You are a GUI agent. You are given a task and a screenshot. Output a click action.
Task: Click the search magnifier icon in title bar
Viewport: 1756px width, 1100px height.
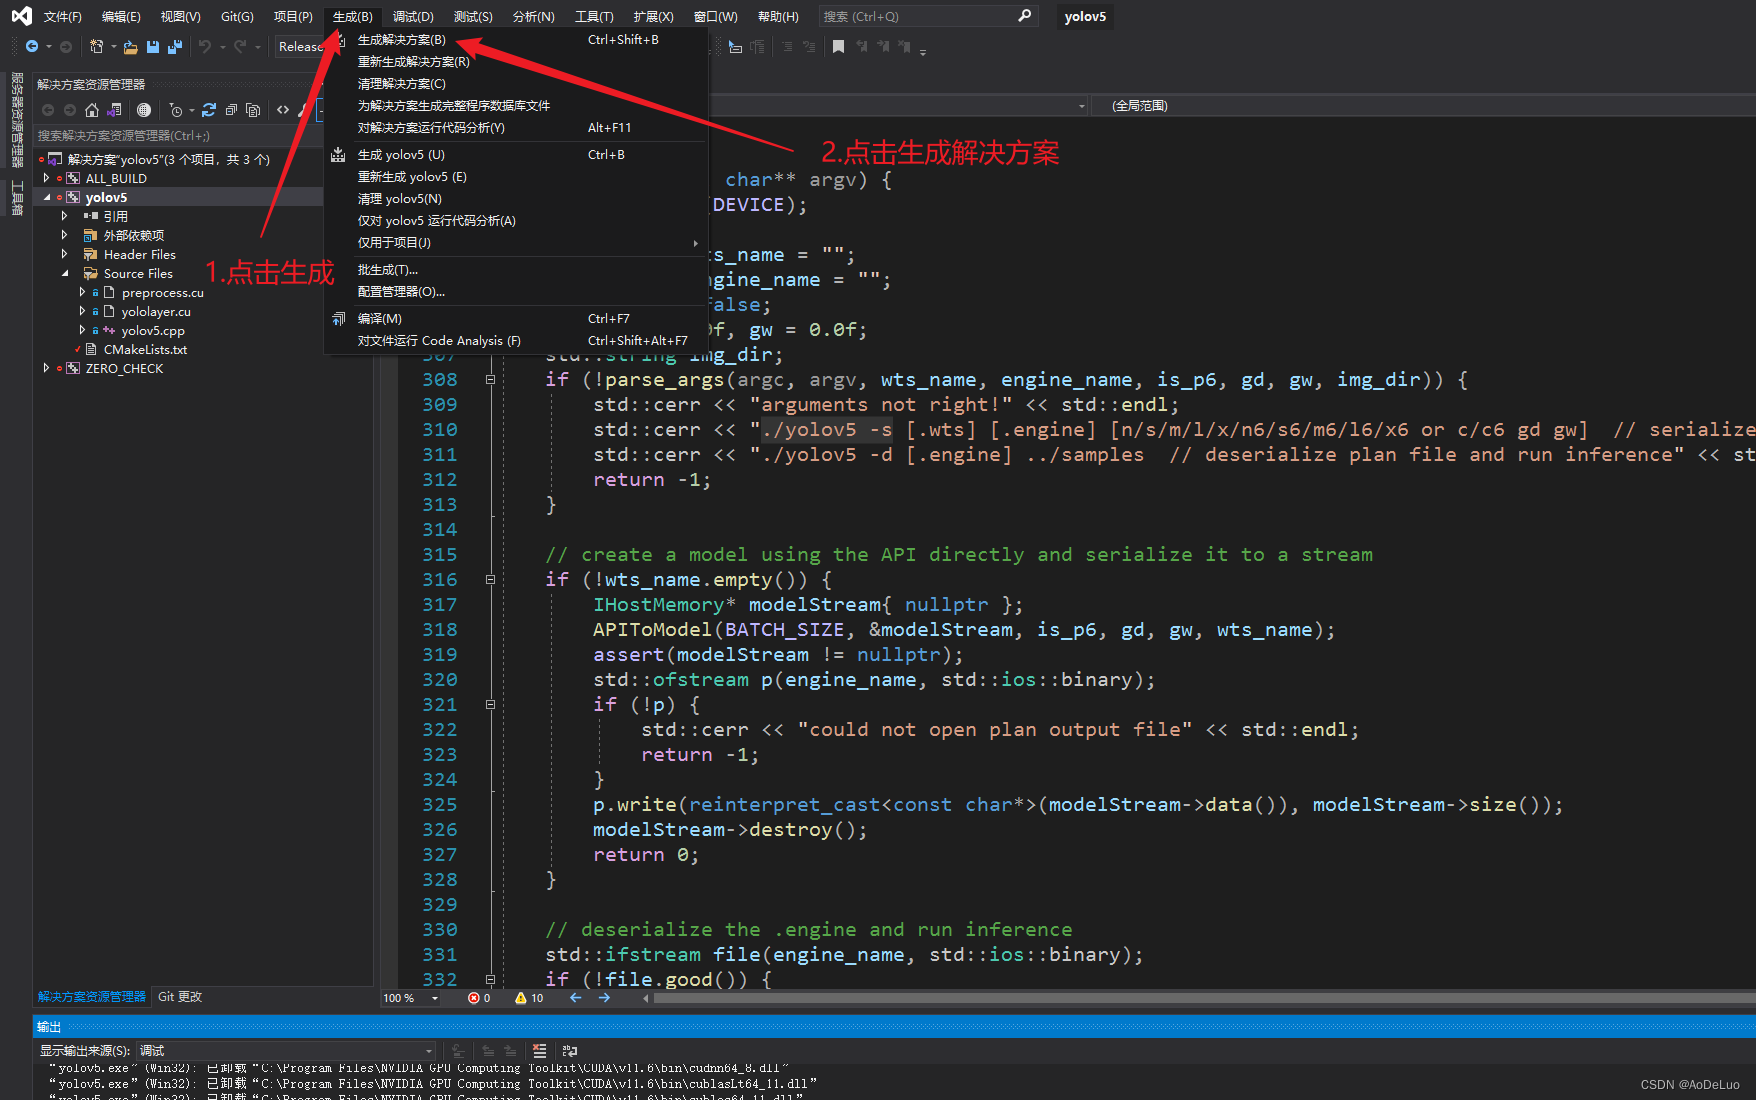tap(1024, 16)
